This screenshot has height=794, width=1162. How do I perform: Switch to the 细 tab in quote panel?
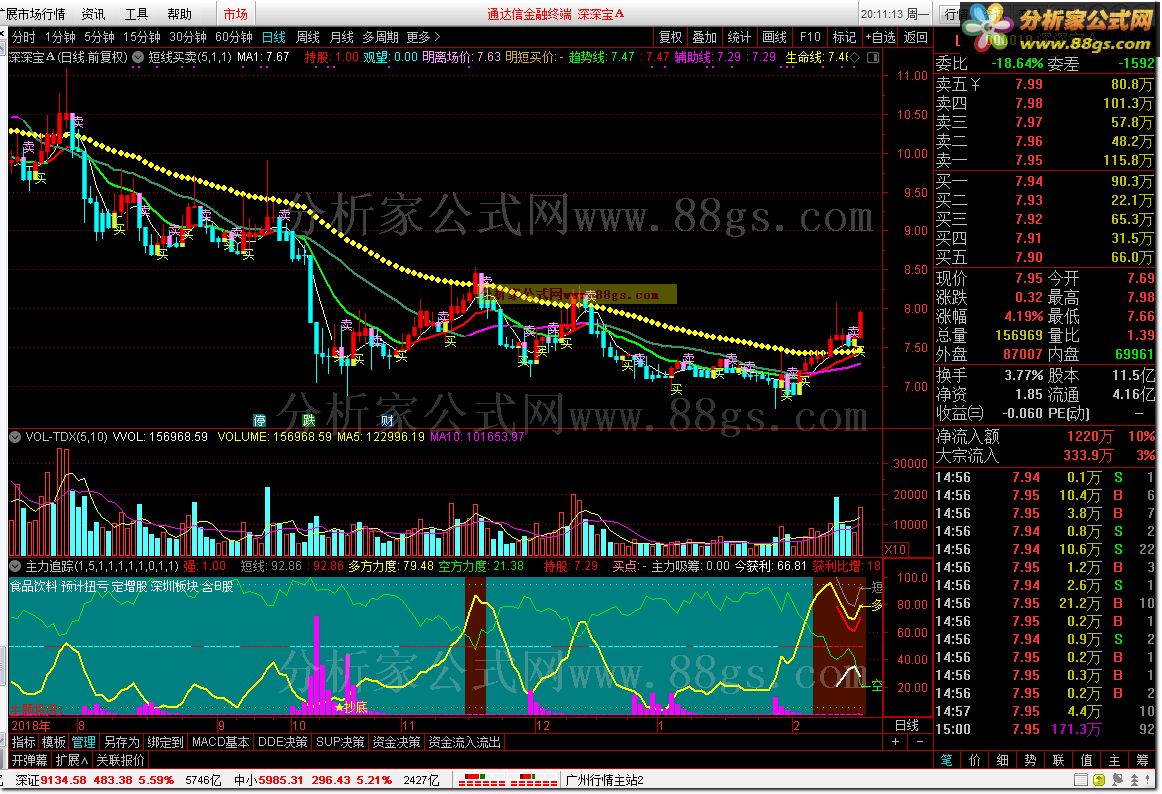point(1003,761)
